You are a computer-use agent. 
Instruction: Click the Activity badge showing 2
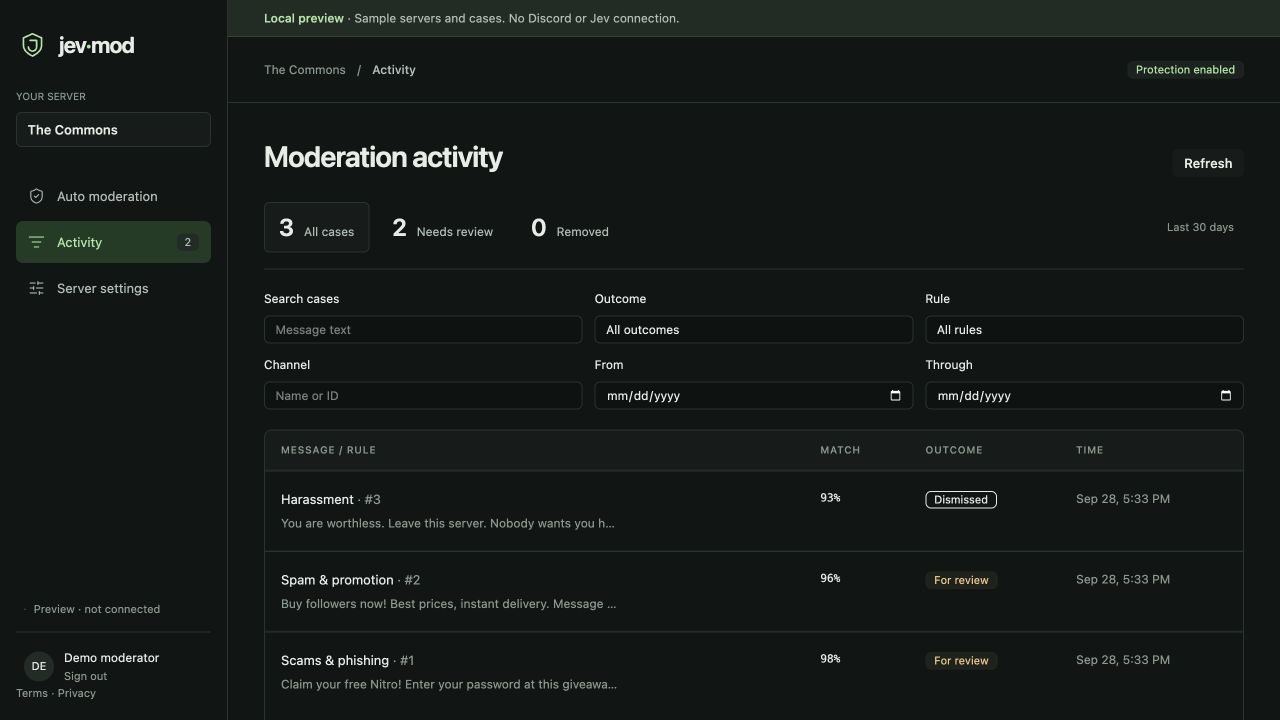click(x=187, y=242)
